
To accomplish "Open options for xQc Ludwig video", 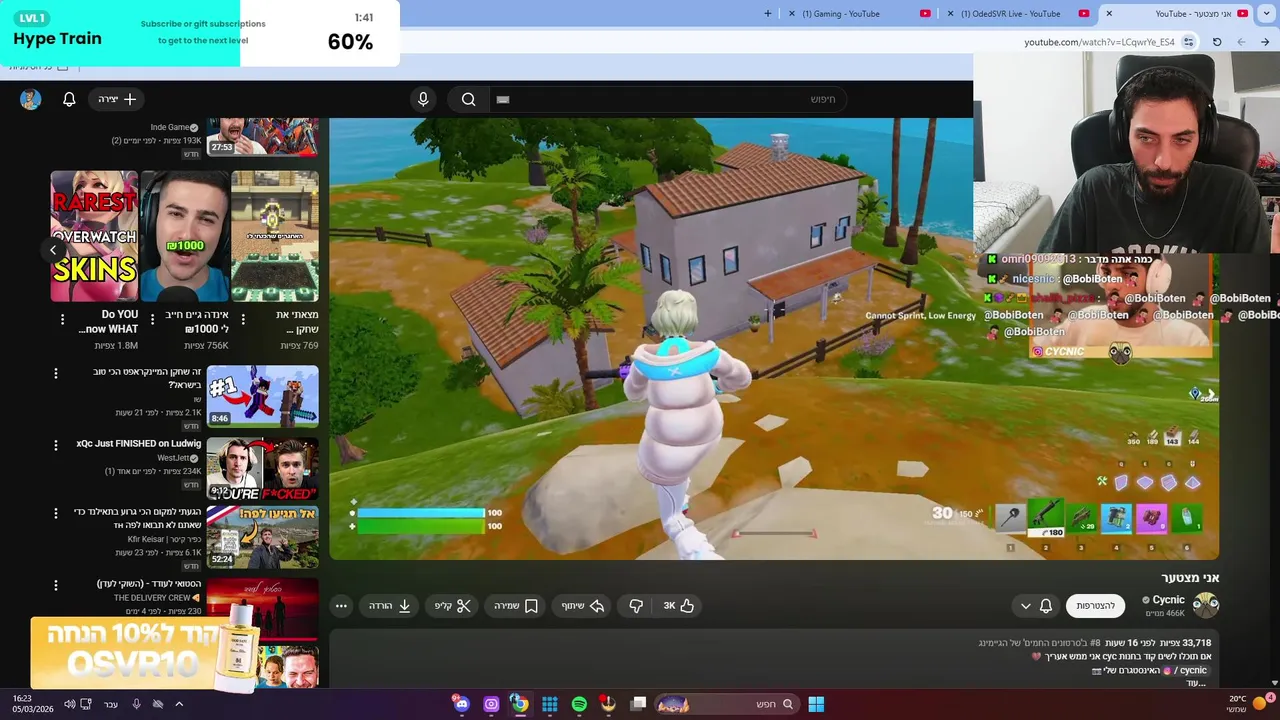I will coord(56,445).
